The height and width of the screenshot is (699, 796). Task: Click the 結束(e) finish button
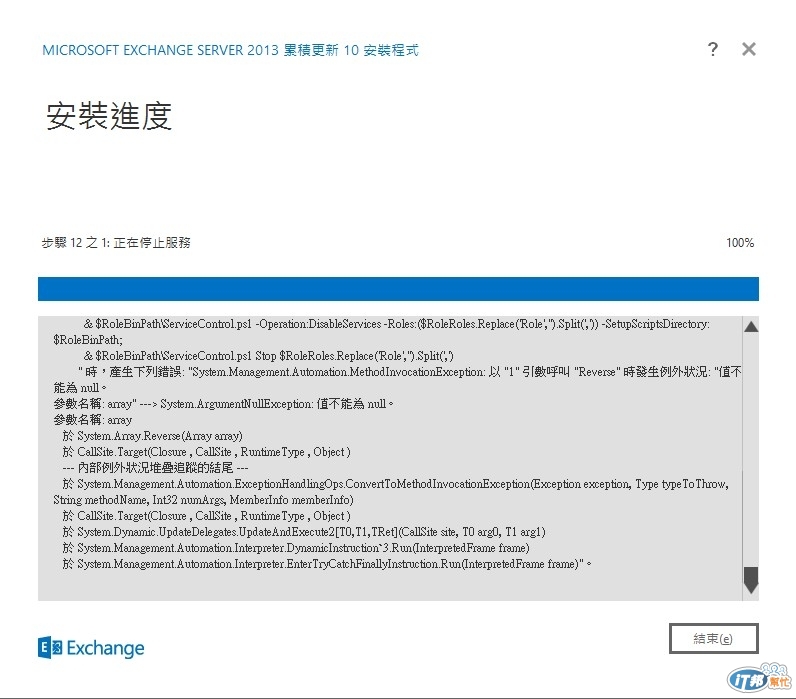(713, 638)
